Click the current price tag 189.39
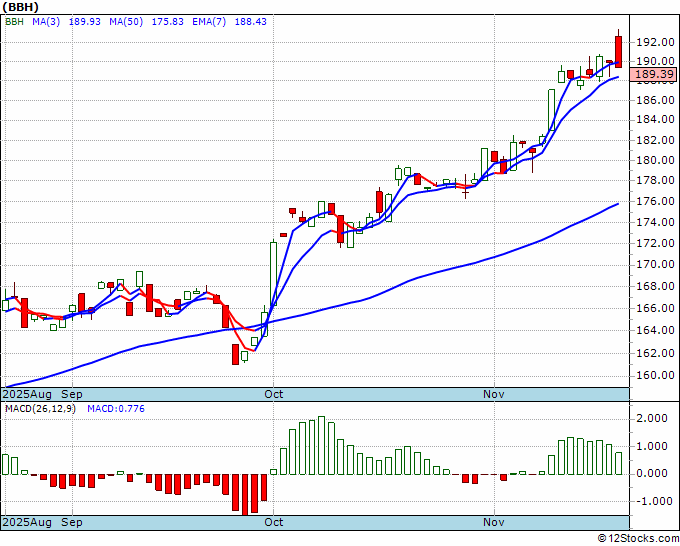The image size is (680, 546). click(653, 74)
